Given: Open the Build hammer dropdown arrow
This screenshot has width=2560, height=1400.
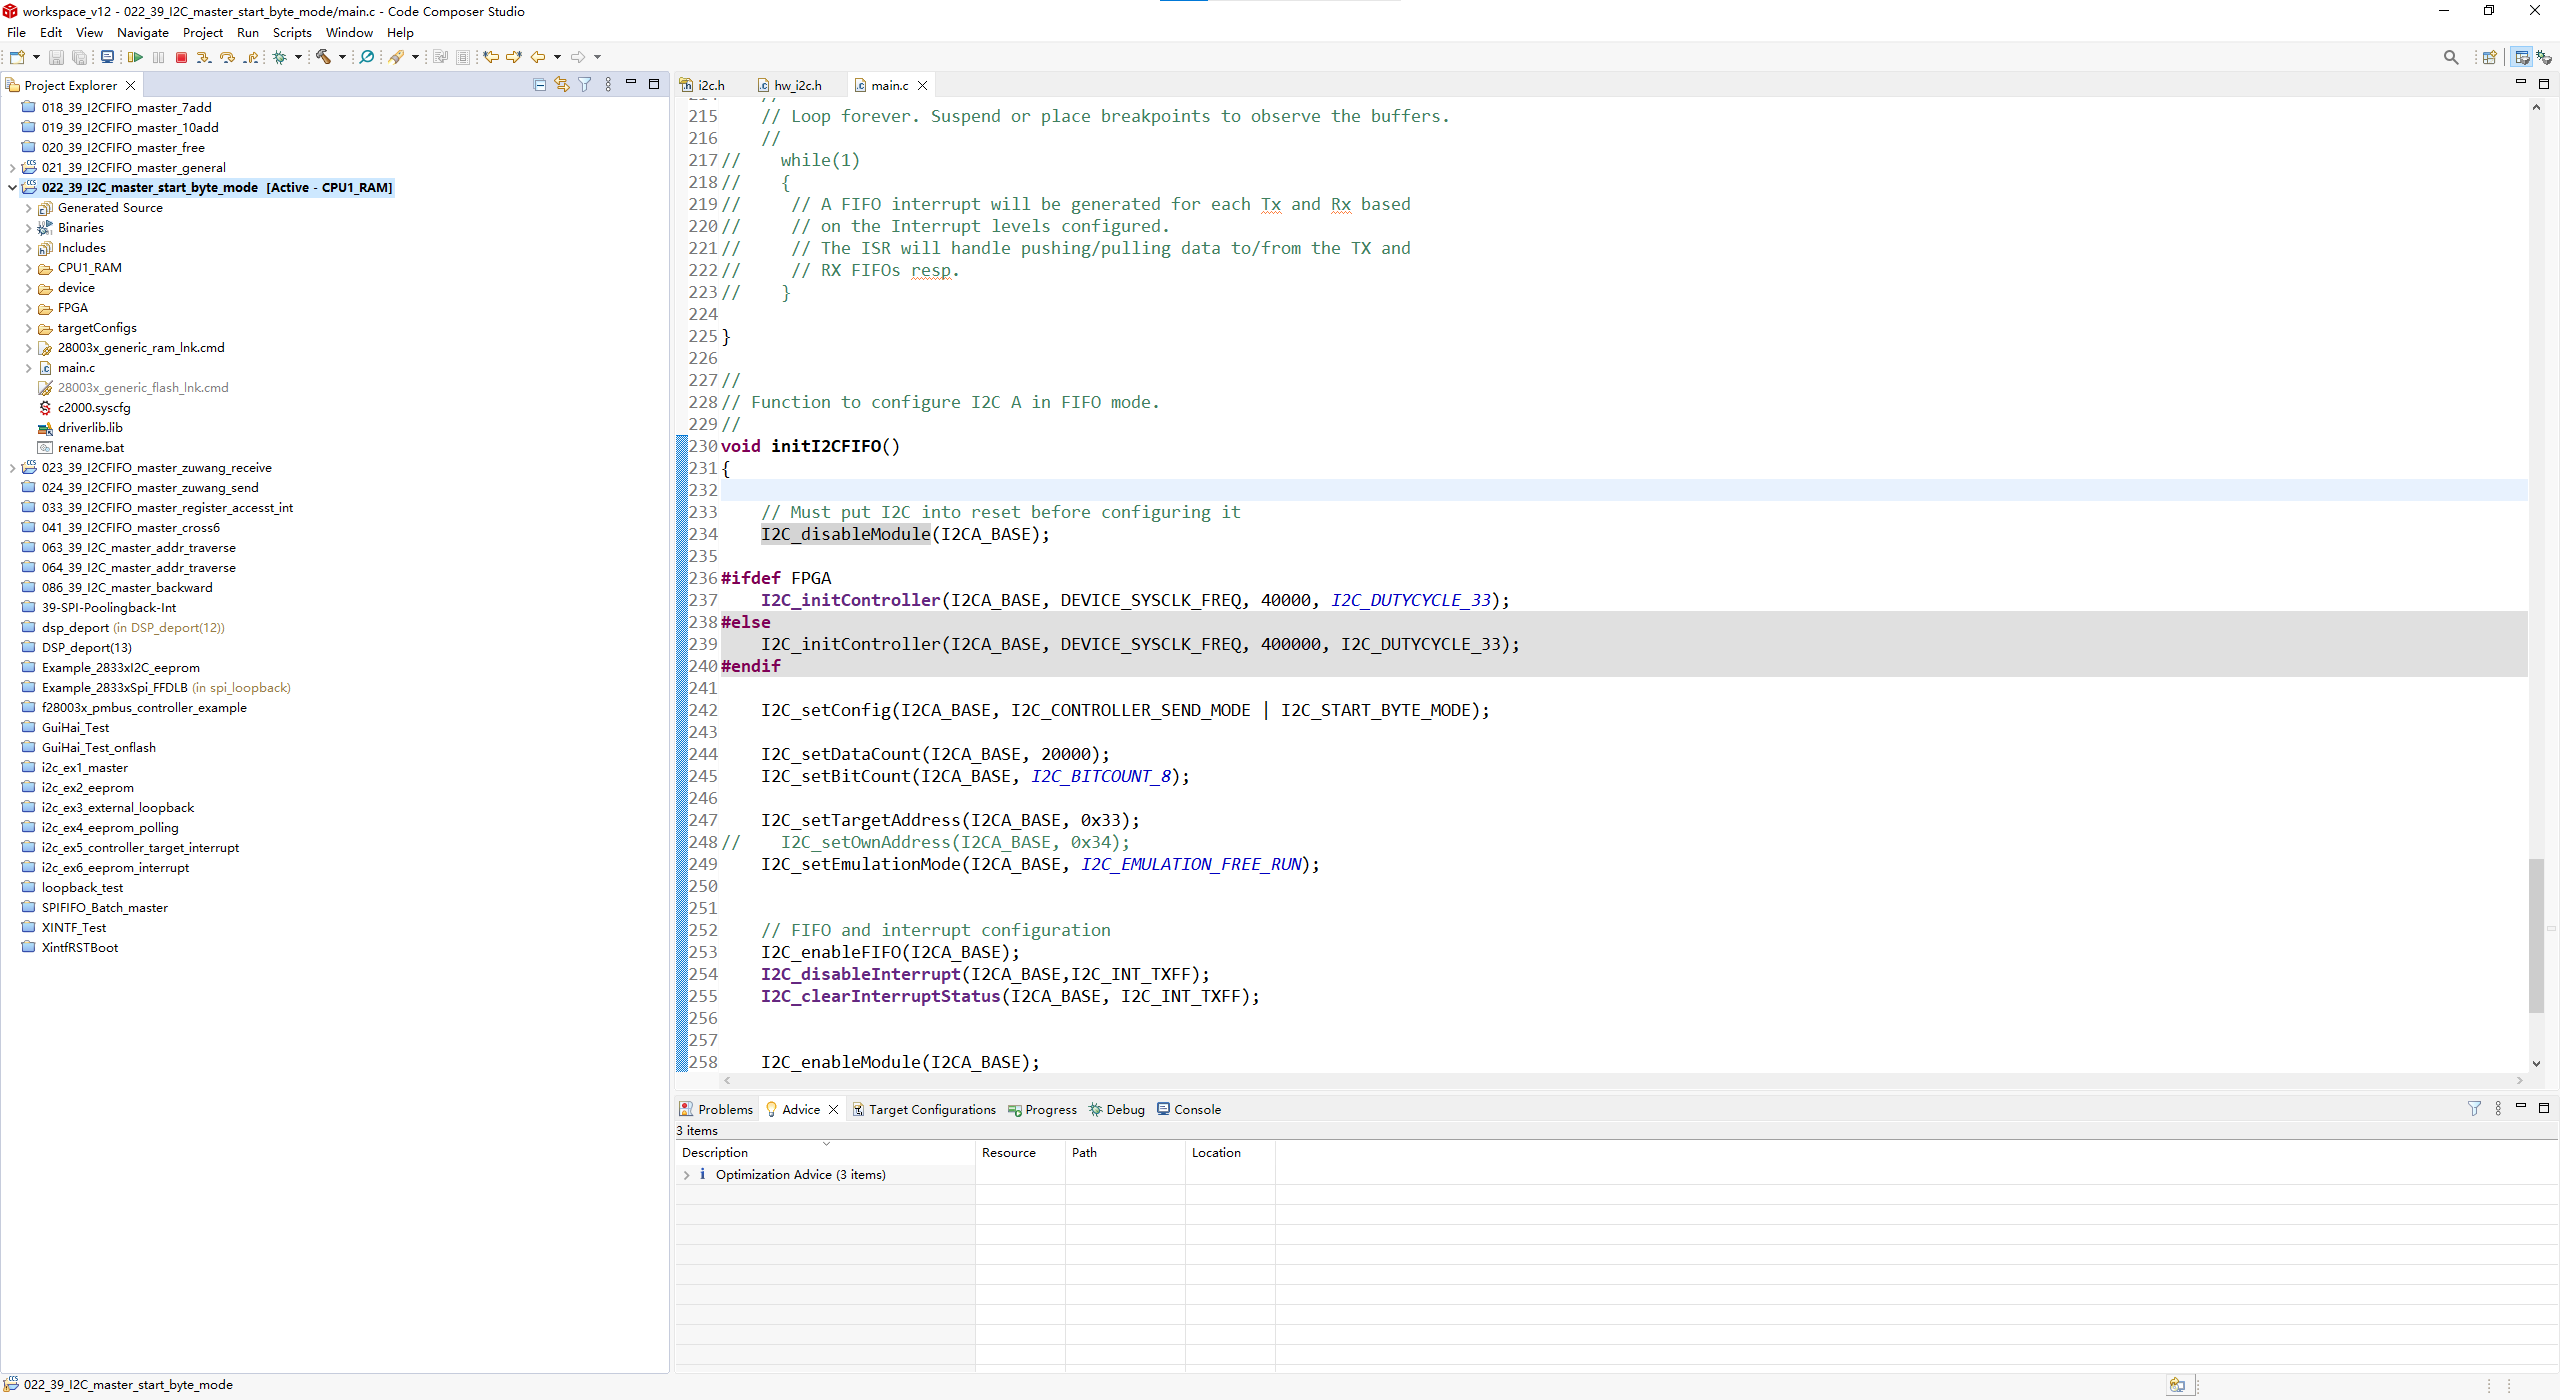Looking at the screenshot, I should [x=342, y=57].
